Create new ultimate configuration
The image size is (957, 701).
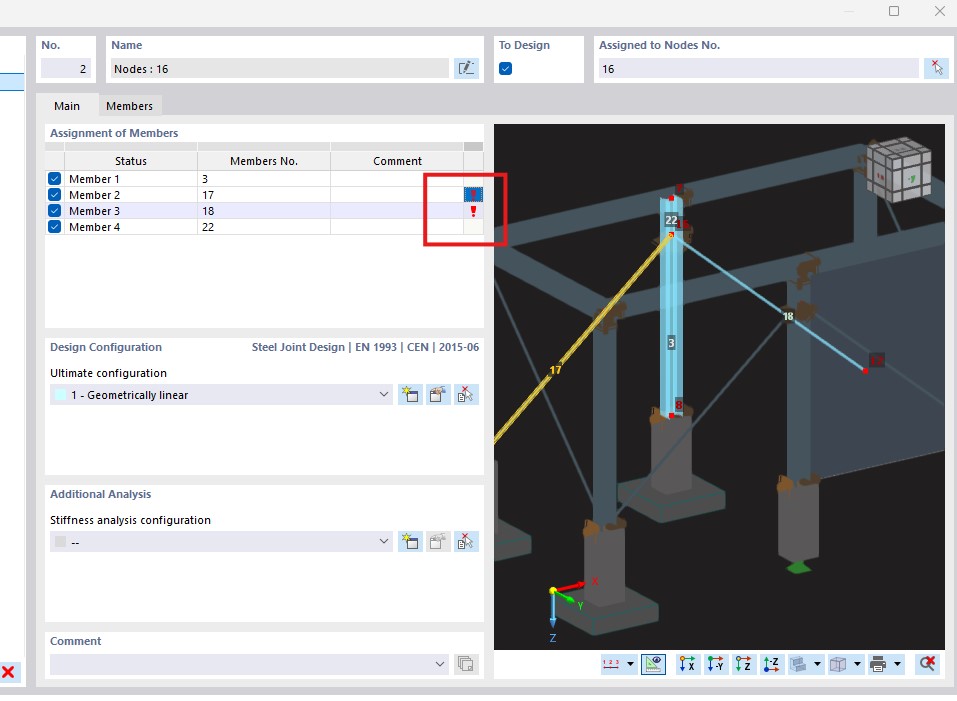click(x=410, y=395)
